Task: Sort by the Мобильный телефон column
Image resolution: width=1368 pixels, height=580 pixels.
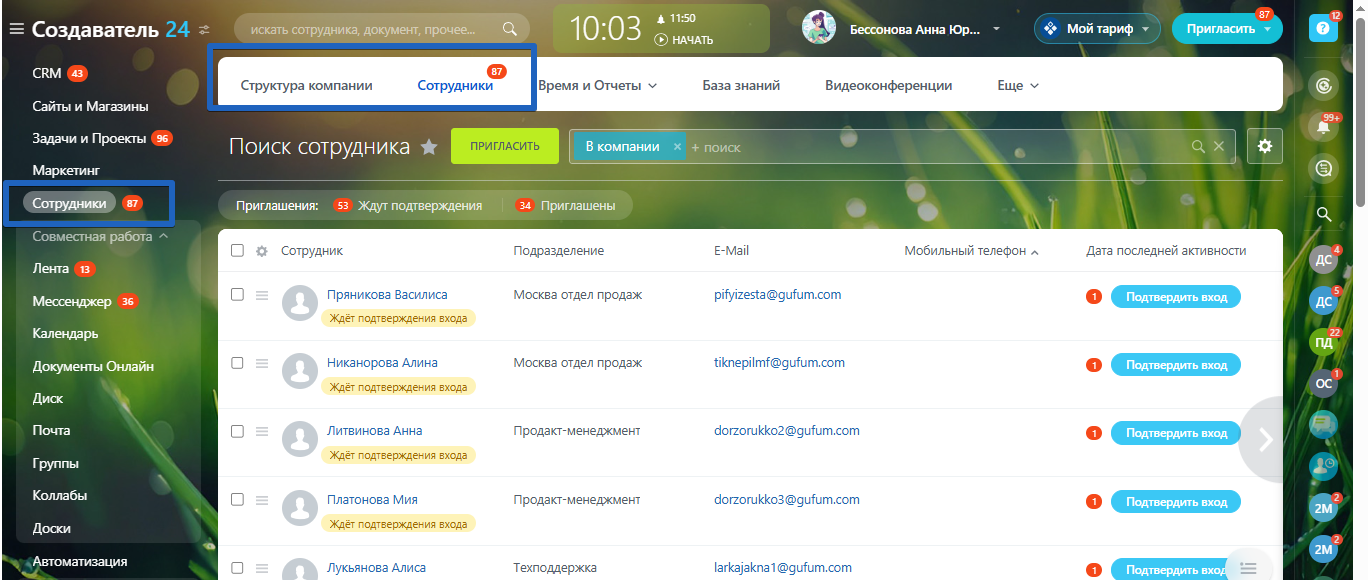Action: [x=971, y=251]
